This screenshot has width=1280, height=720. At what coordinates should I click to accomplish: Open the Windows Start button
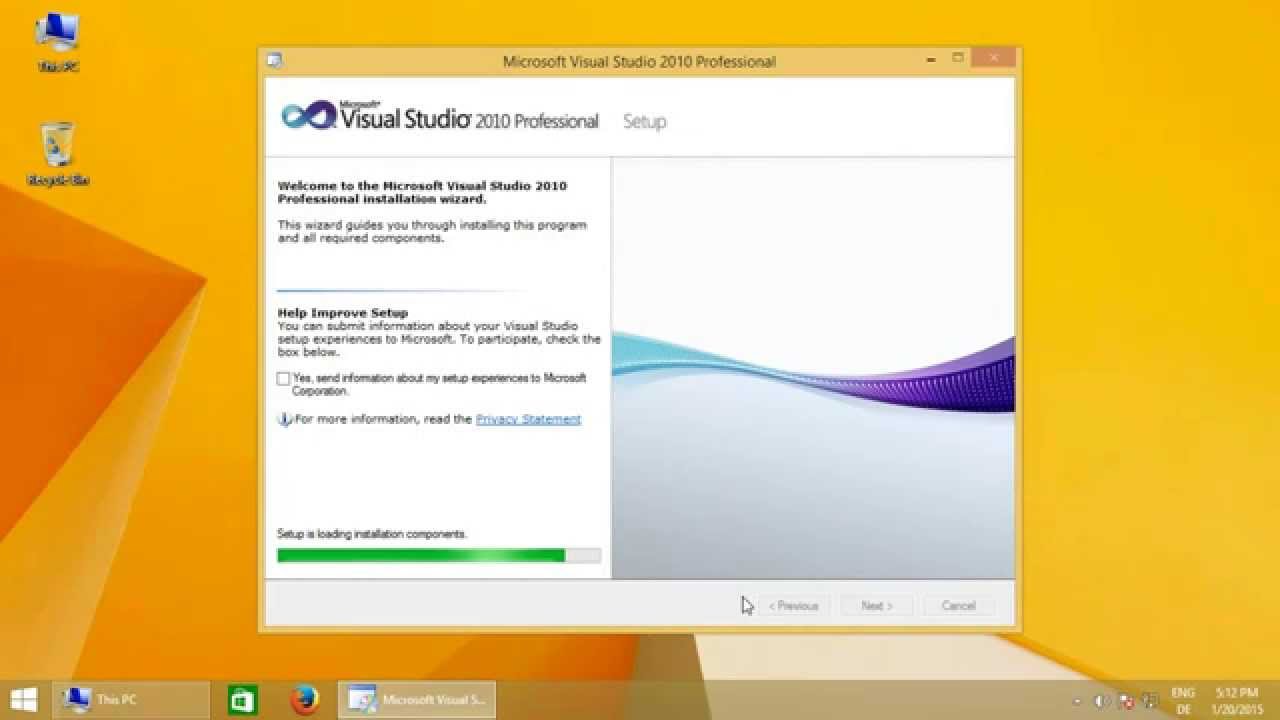[x=24, y=699]
